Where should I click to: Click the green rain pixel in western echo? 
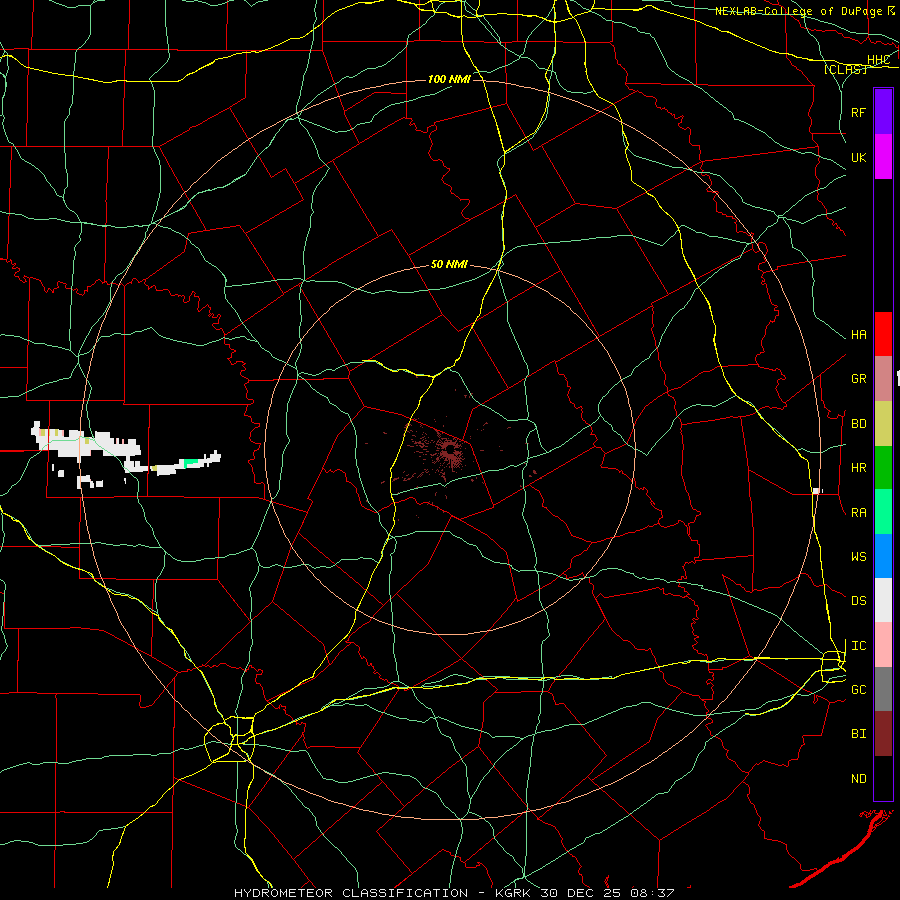point(191,463)
